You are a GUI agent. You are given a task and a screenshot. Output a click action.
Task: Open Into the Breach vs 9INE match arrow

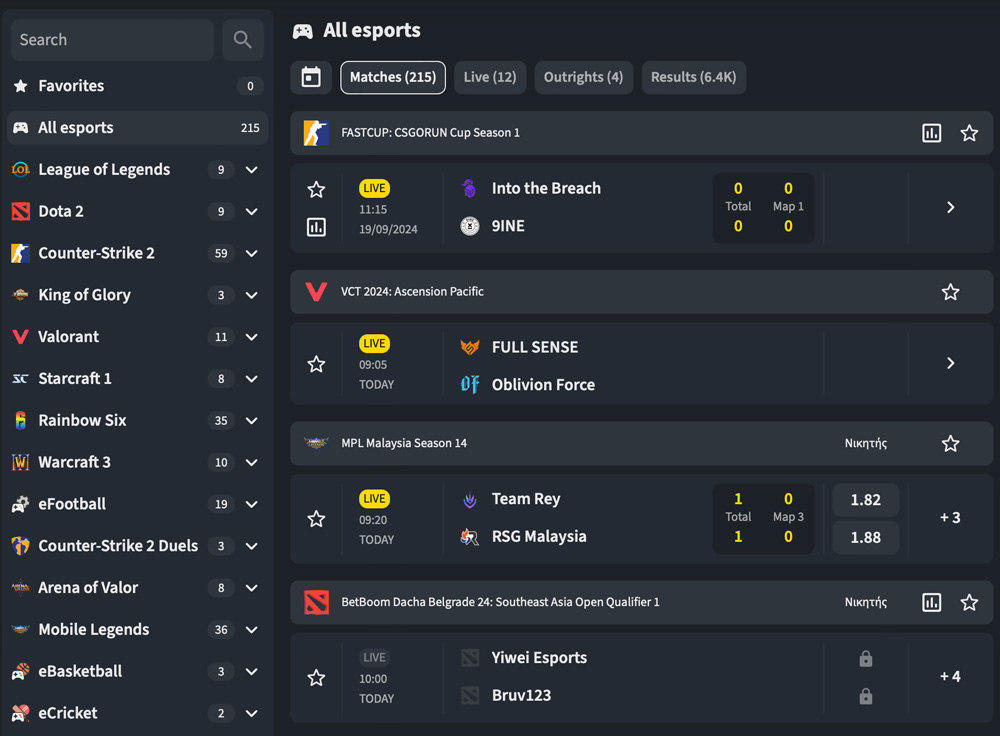tap(950, 208)
